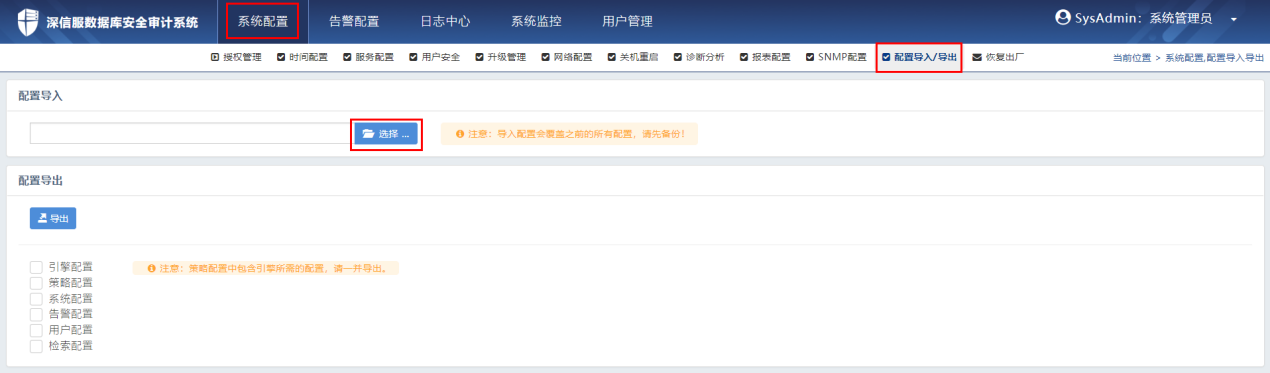
Task: Open 配置导入/导出 submenu item
Action: click(919, 57)
